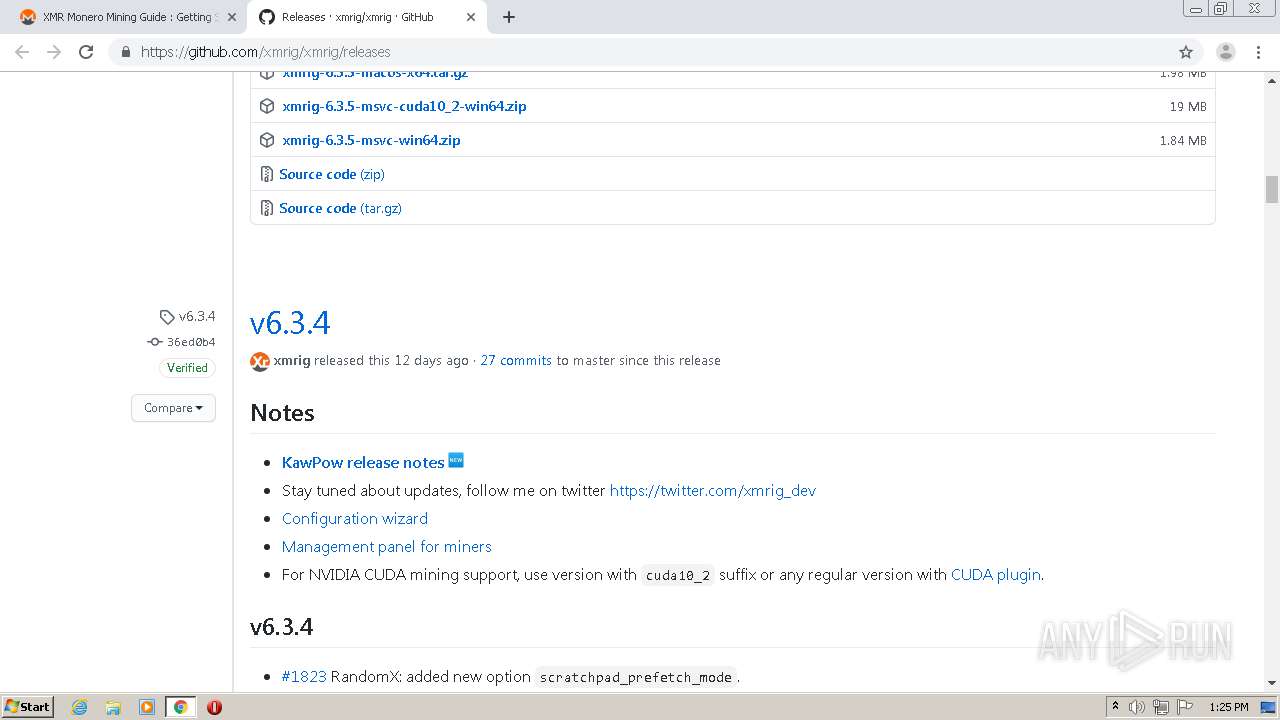1280x720 pixels.
Task: Click the vertical scrollbar thumb
Action: click(1272, 189)
